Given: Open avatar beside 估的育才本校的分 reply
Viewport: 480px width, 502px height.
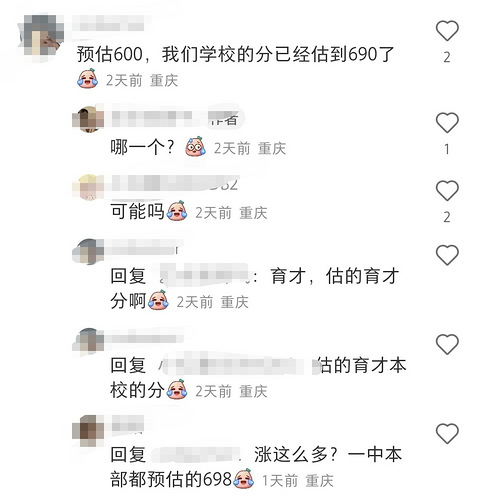Looking at the screenshot, I should (x=88, y=341).
